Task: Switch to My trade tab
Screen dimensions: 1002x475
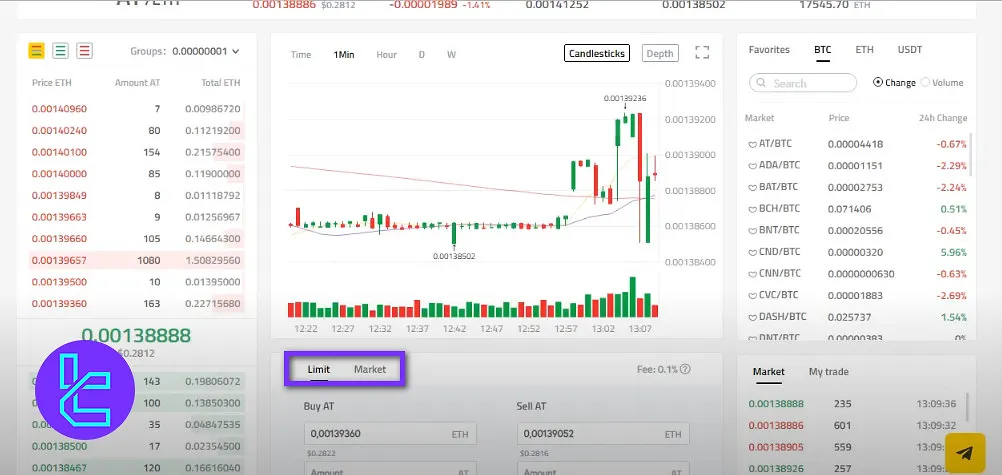Action: pos(828,372)
